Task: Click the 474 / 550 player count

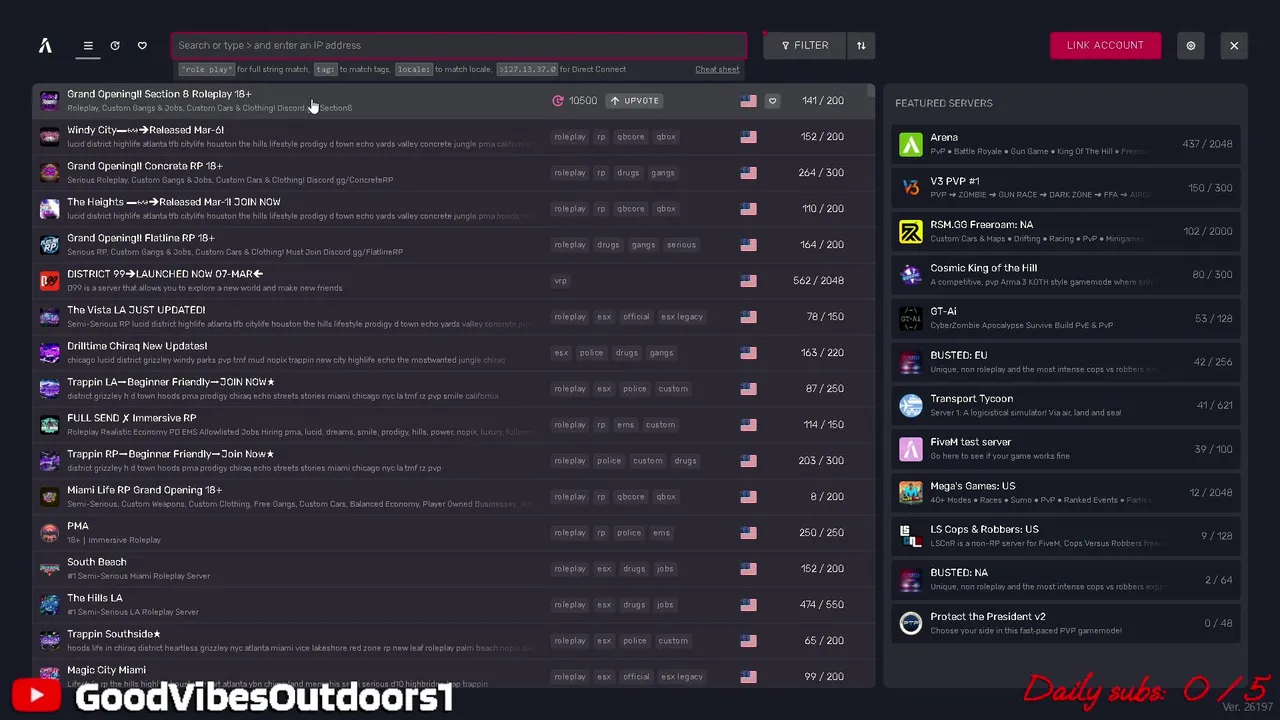Action: click(x=822, y=605)
